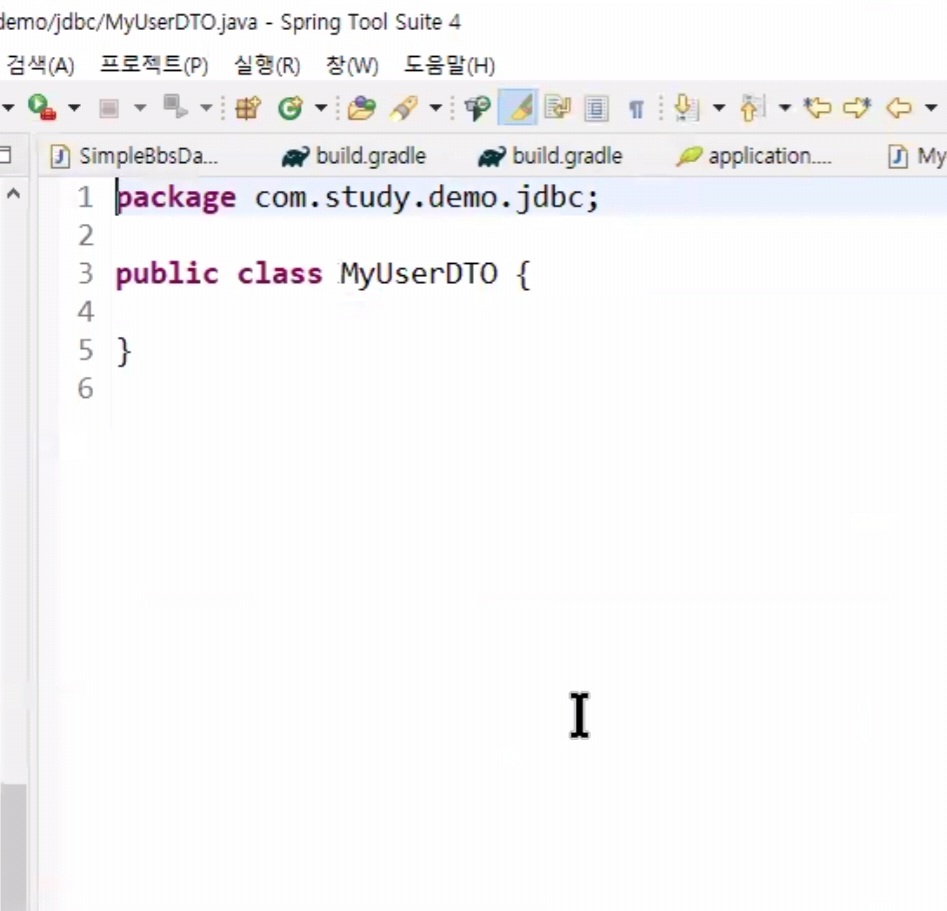Screen dimensions: 947x911
Task: Open the Previous Annotation dropdown arrow
Action: click(785, 108)
